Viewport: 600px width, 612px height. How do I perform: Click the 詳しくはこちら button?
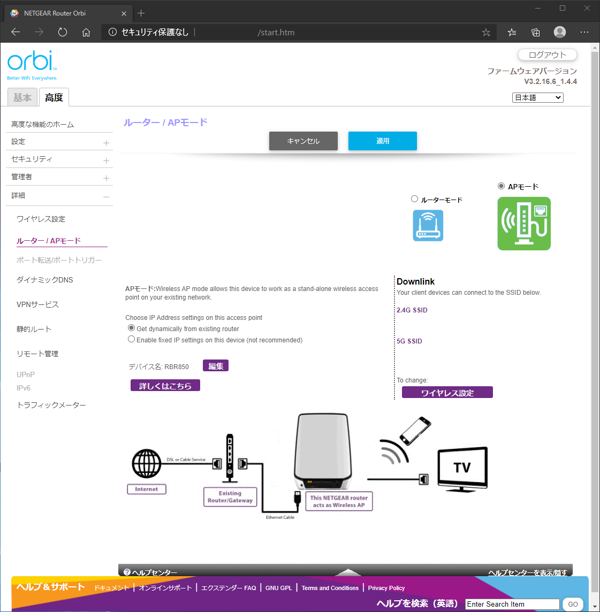pos(165,386)
